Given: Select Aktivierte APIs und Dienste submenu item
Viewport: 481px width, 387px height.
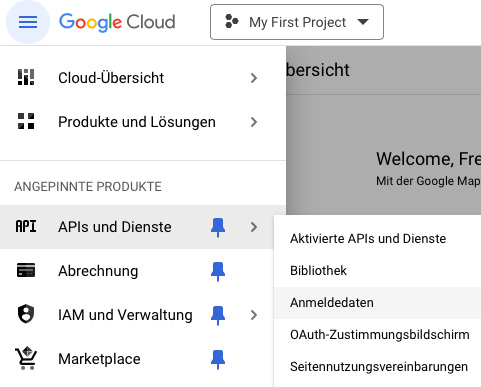Looking at the screenshot, I should tap(377, 239).
